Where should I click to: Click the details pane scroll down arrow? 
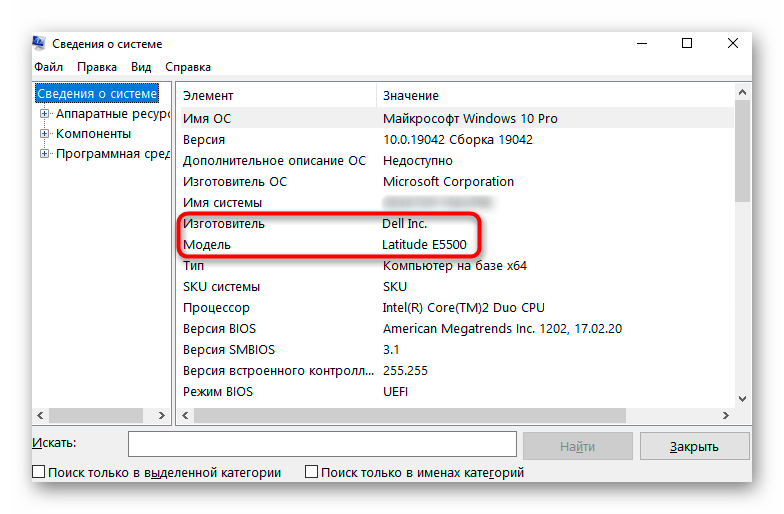[x=742, y=399]
